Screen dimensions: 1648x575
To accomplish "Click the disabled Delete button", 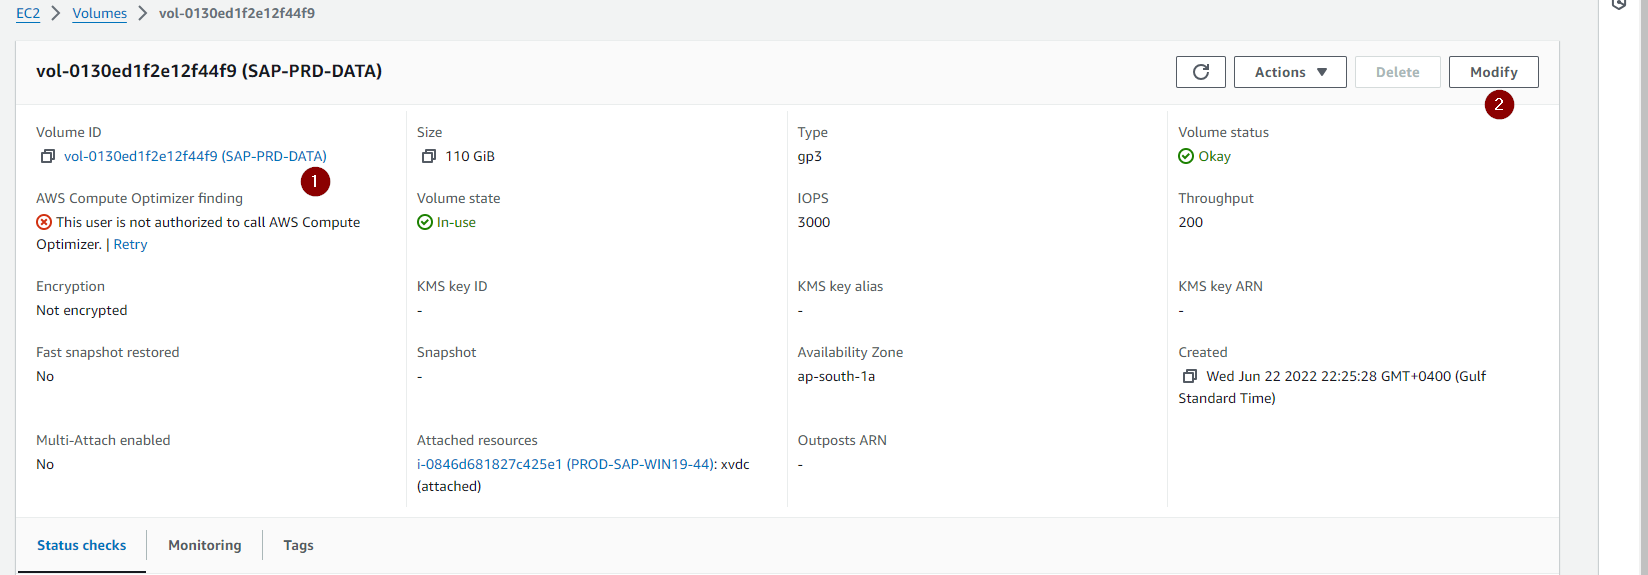I will pyautogui.click(x=1398, y=72).
